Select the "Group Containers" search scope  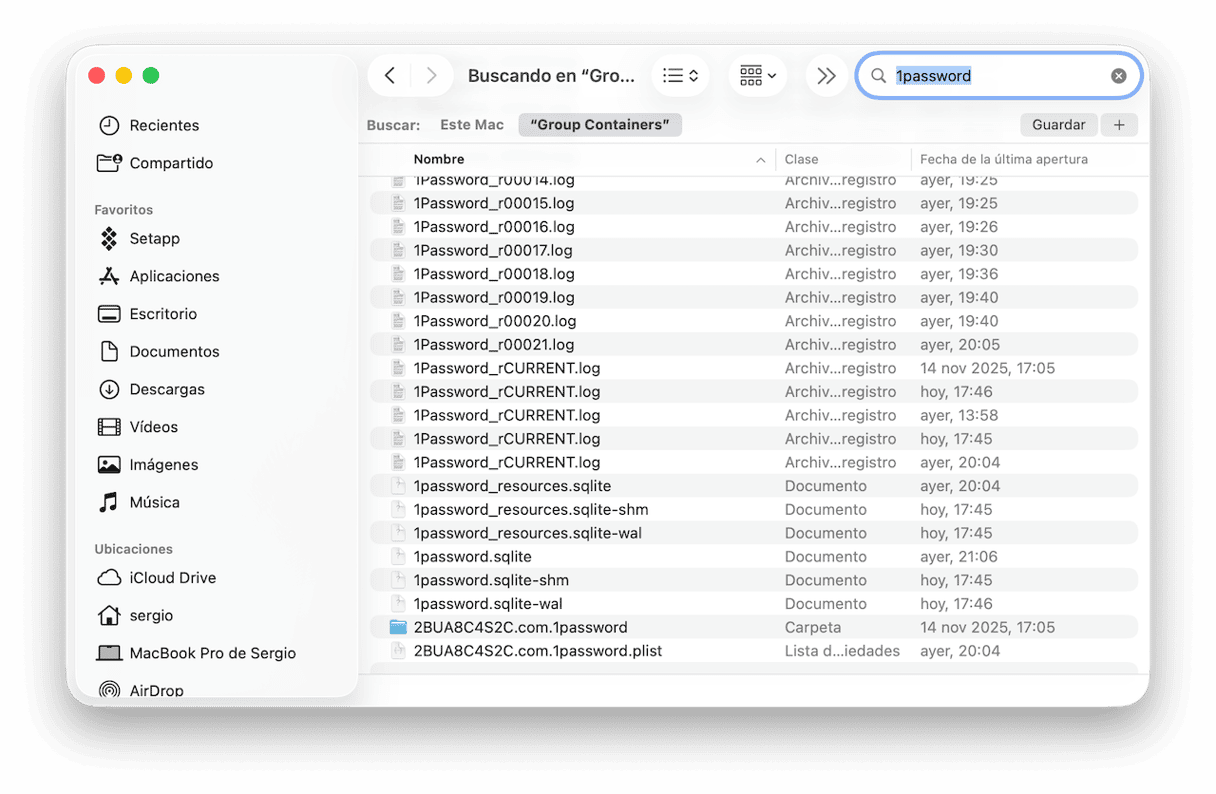click(x=600, y=125)
